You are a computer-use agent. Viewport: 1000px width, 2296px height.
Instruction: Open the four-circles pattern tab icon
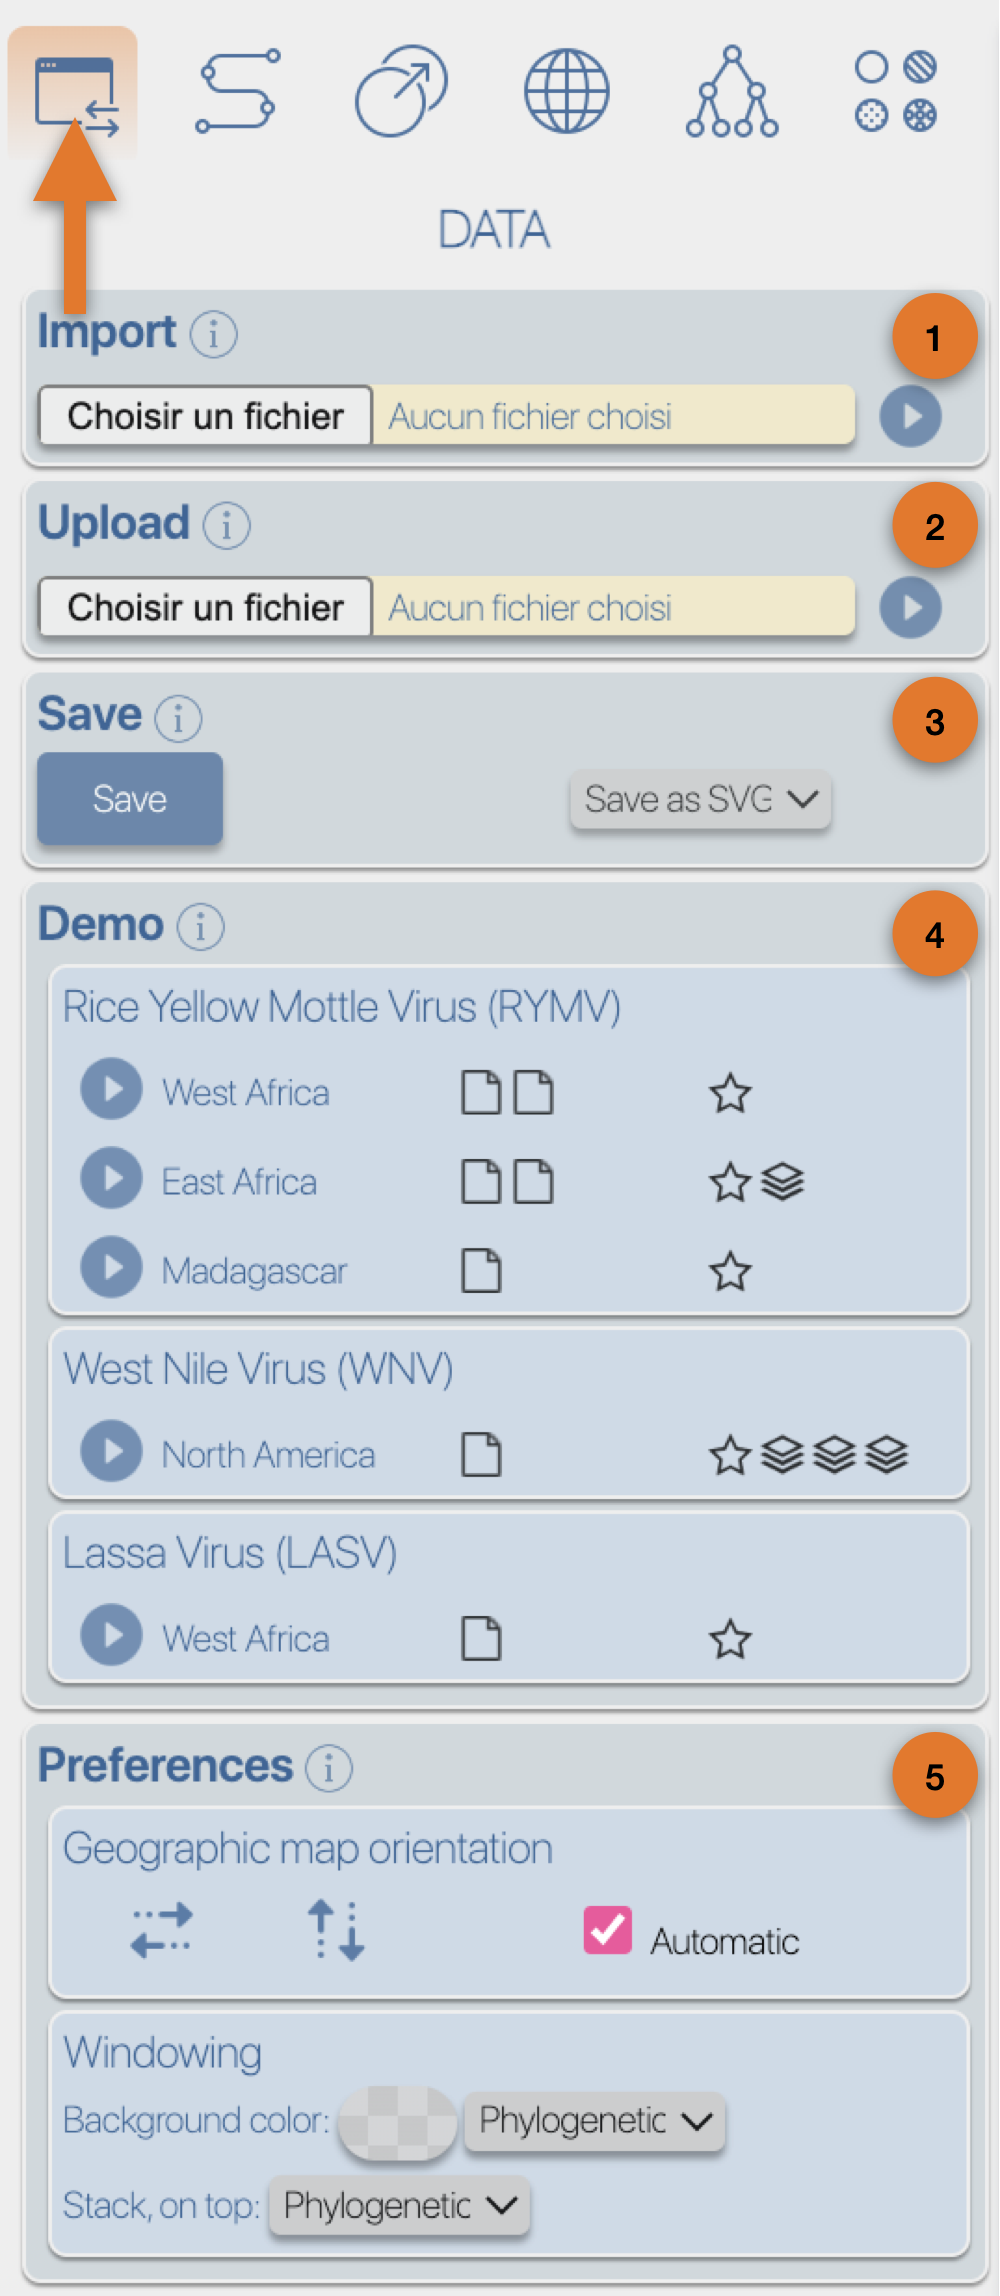[x=896, y=92]
